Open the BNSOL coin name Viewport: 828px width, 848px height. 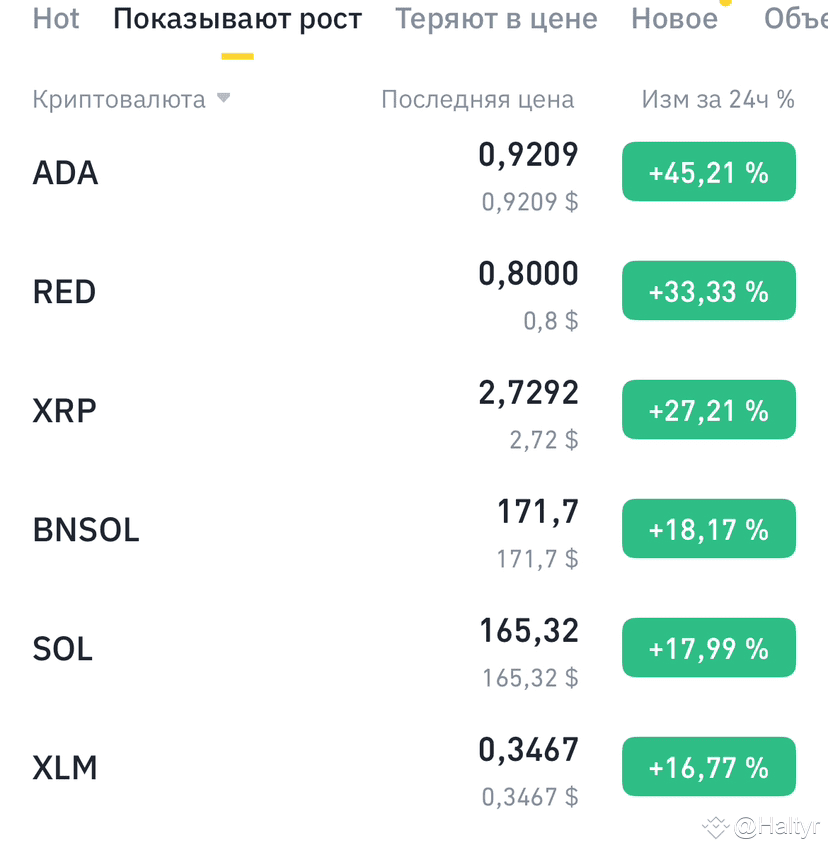pyautogui.click(x=86, y=530)
